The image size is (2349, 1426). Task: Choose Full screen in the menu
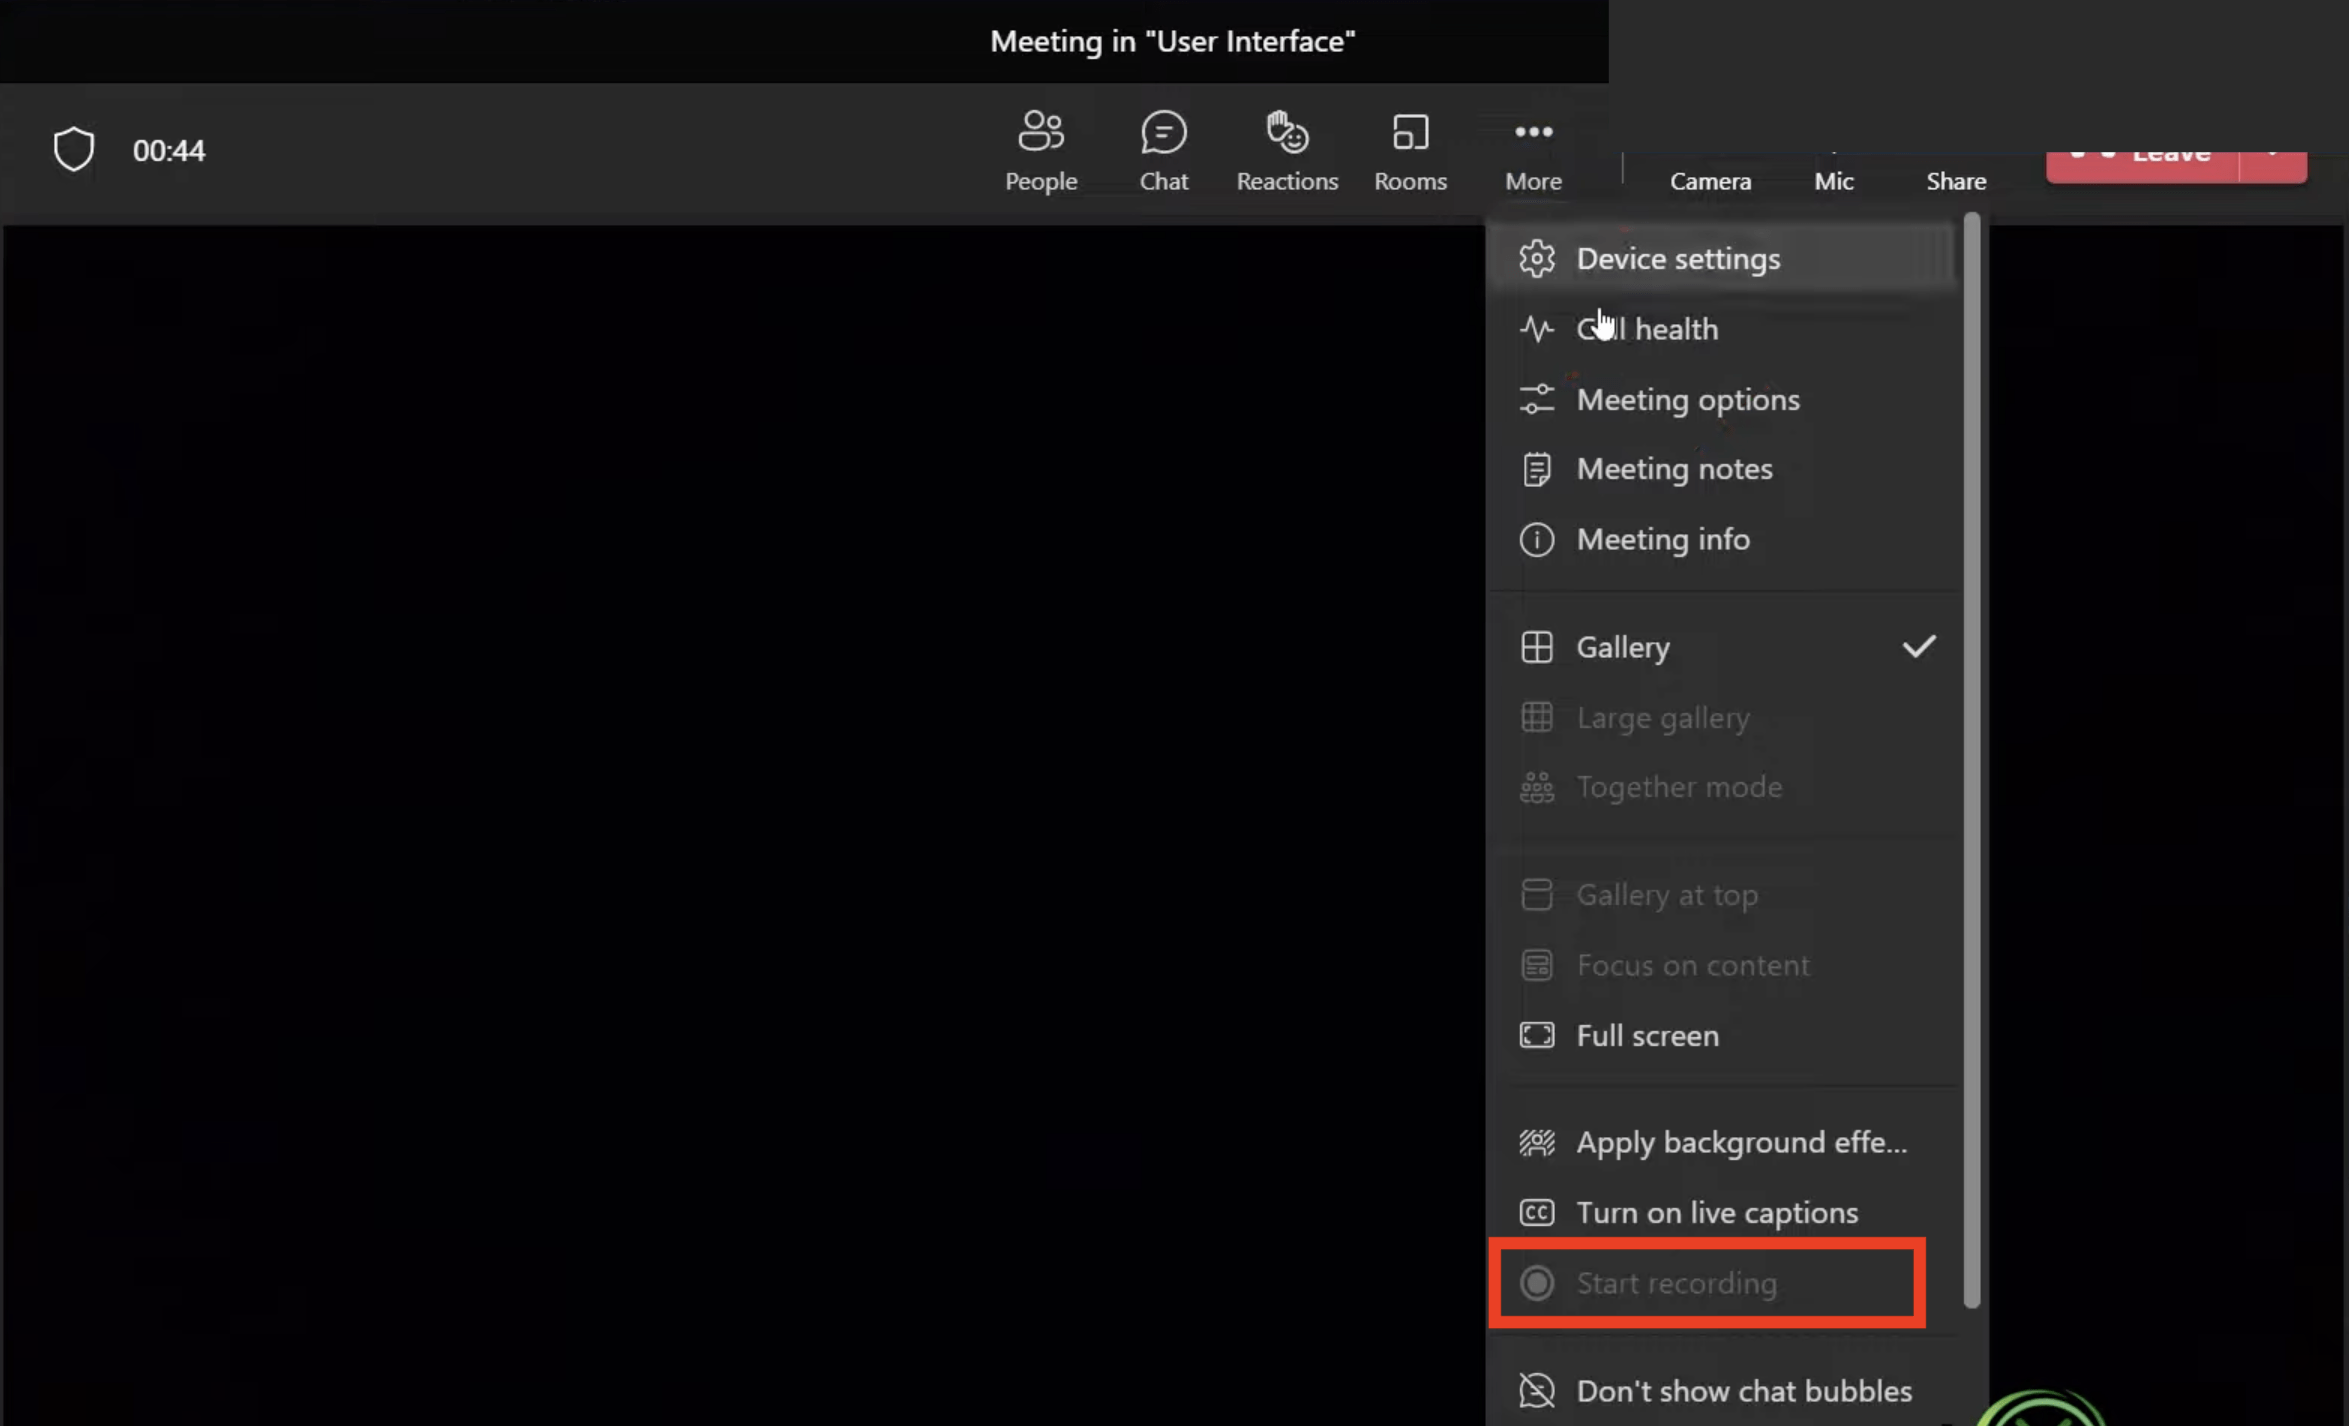tap(1722, 1035)
